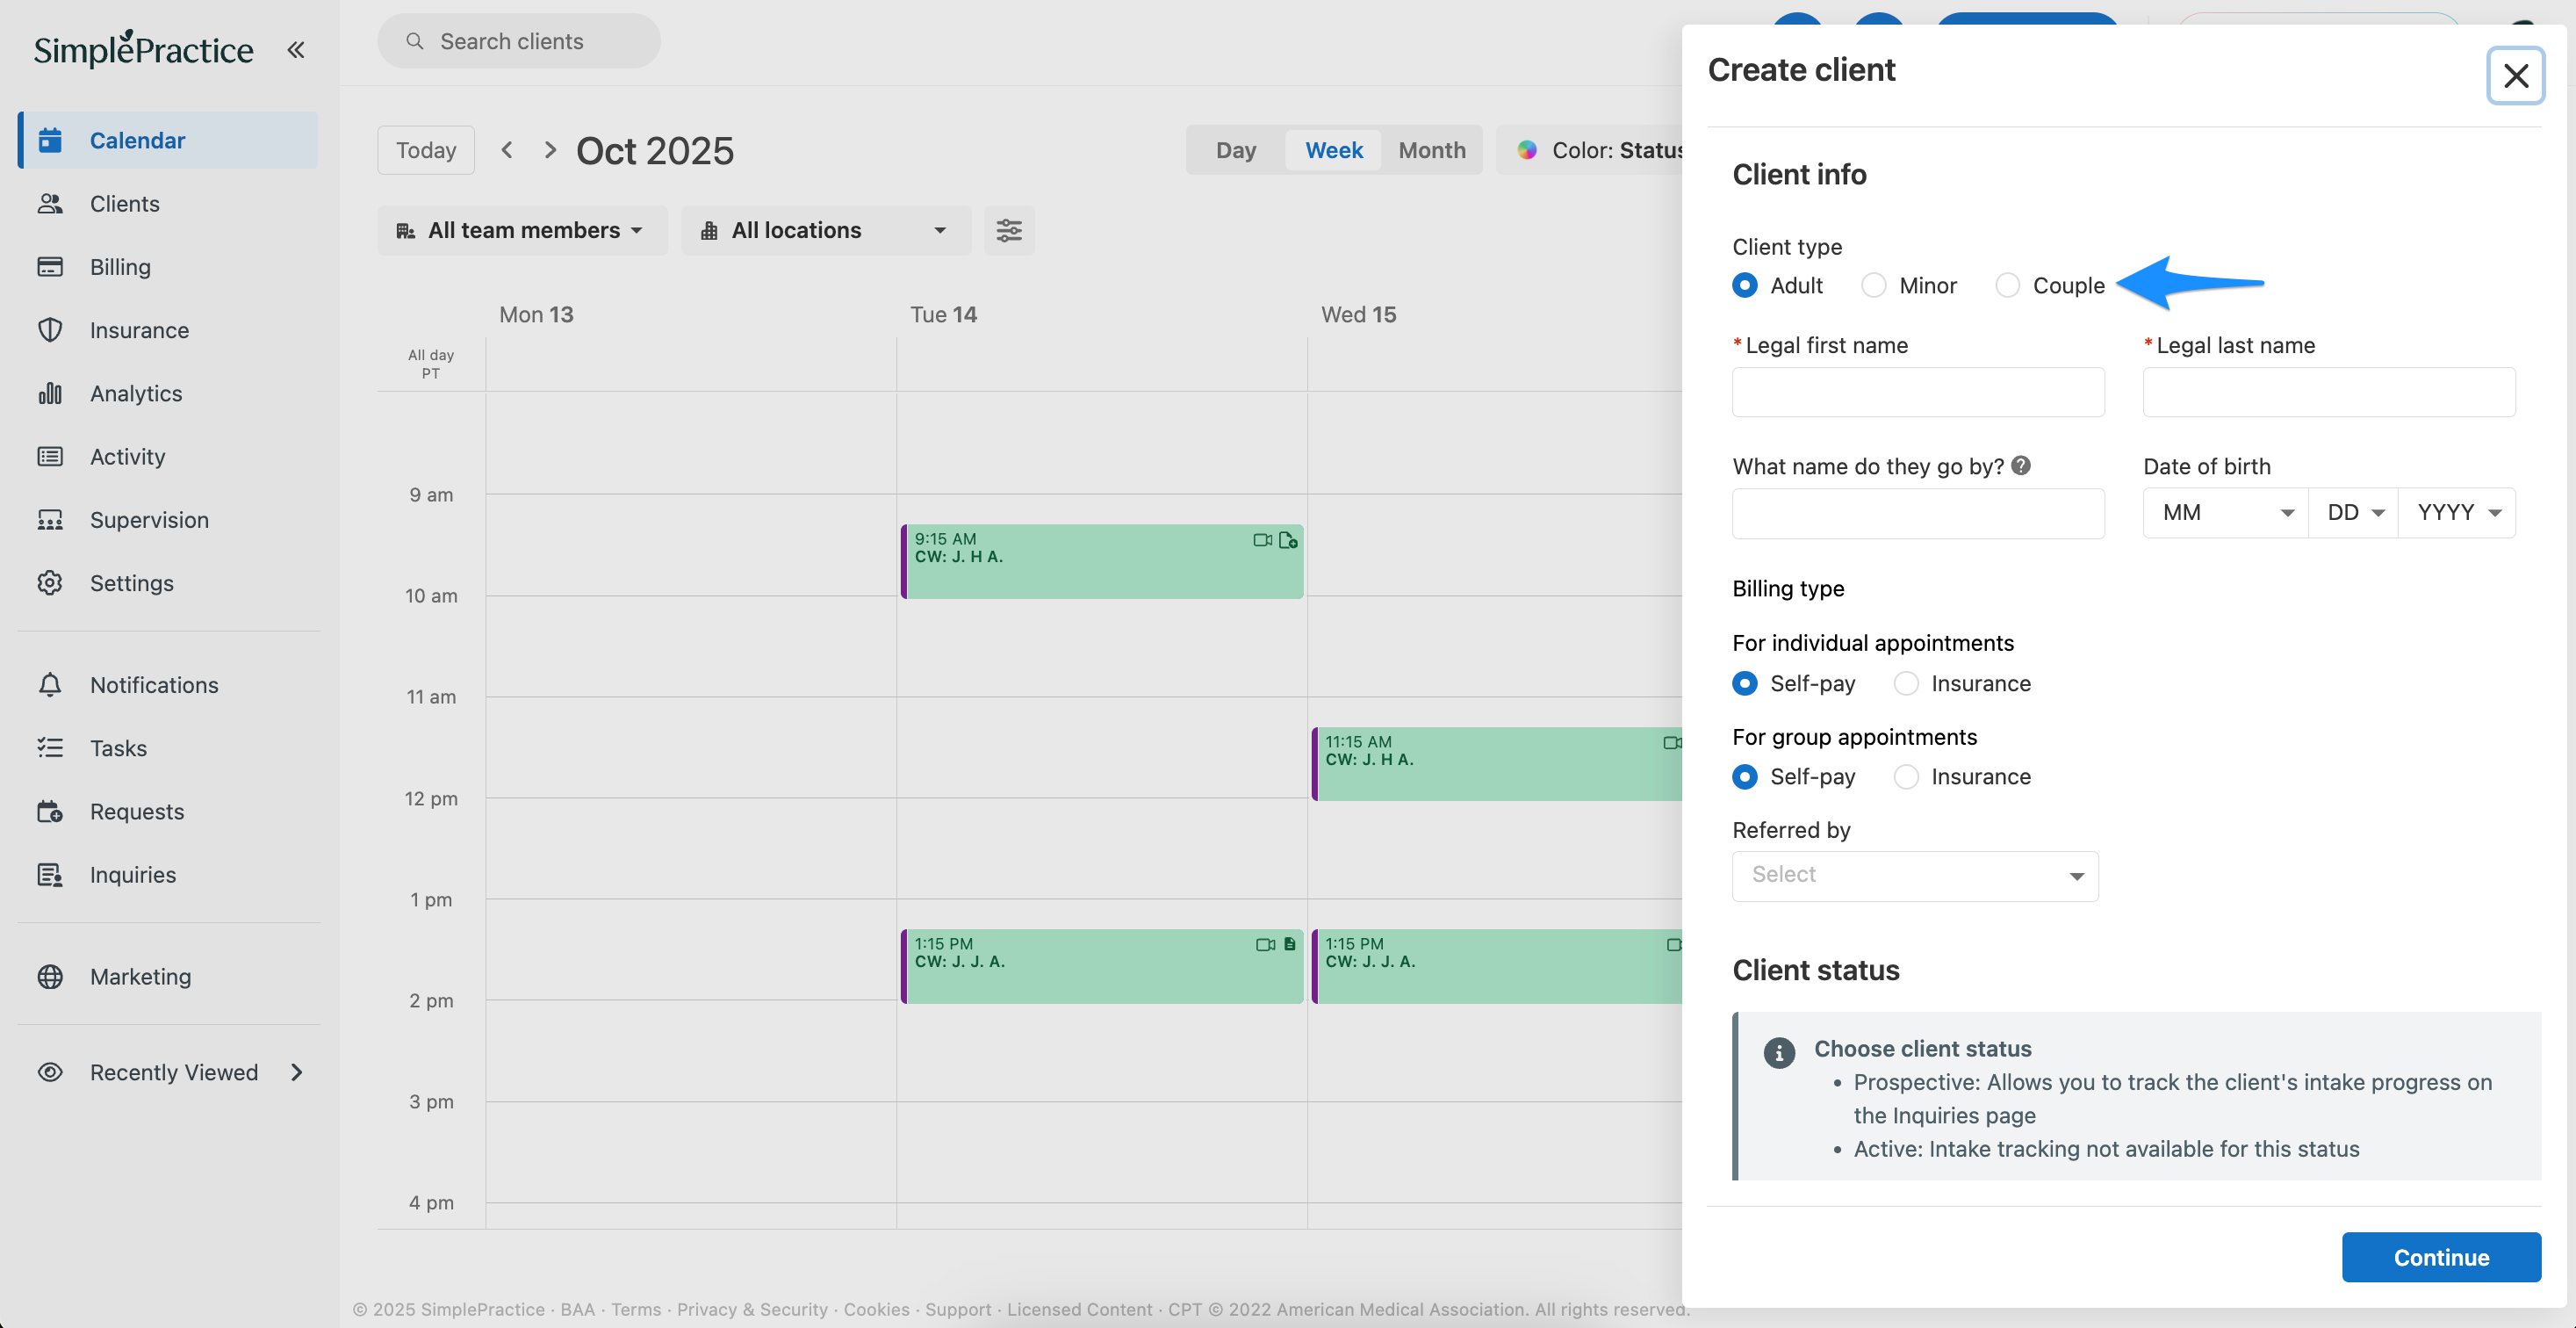This screenshot has height=1328, width=2576.
Task: Click the Marketing globe icon
Action: tap(50, 977)
